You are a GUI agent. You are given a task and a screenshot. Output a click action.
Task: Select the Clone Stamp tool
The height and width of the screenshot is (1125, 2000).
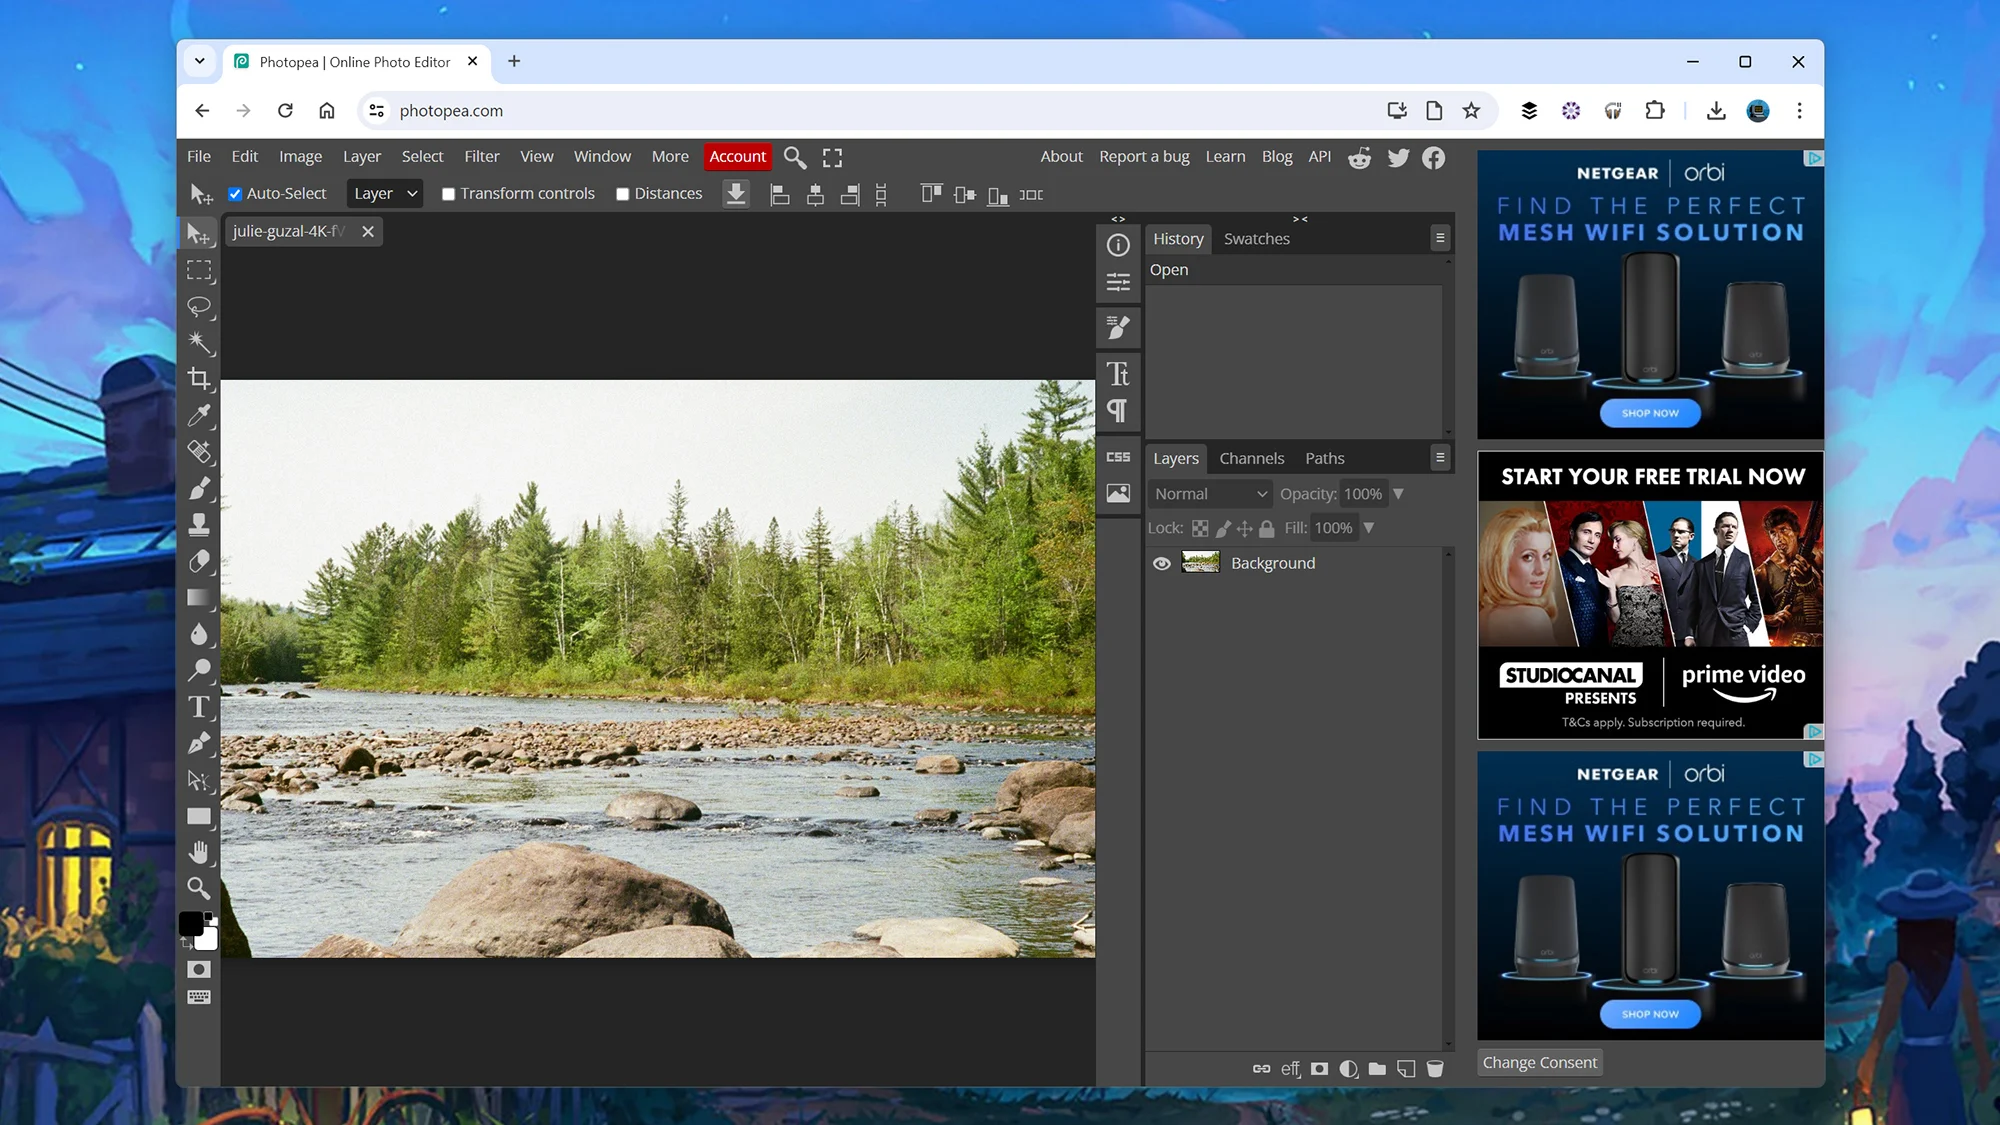tap(200, 525)
